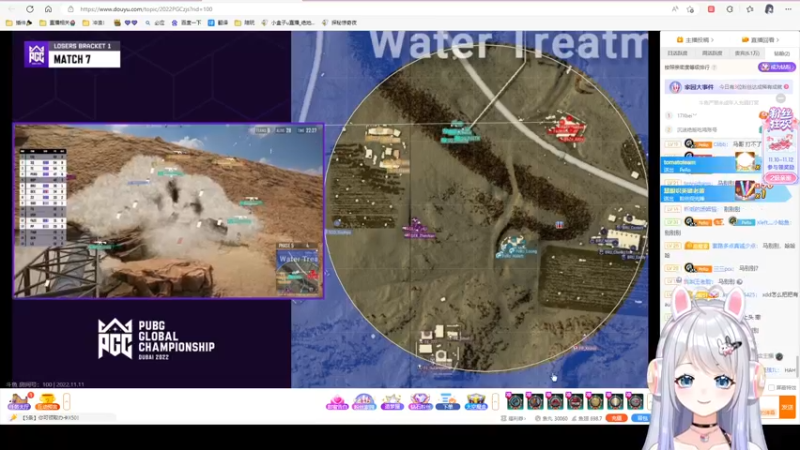This screenshot has height=450, width=800.
Task: Click the pink claim button on 粉丝狂欢 promo
Action: click(x=780, y=178)
